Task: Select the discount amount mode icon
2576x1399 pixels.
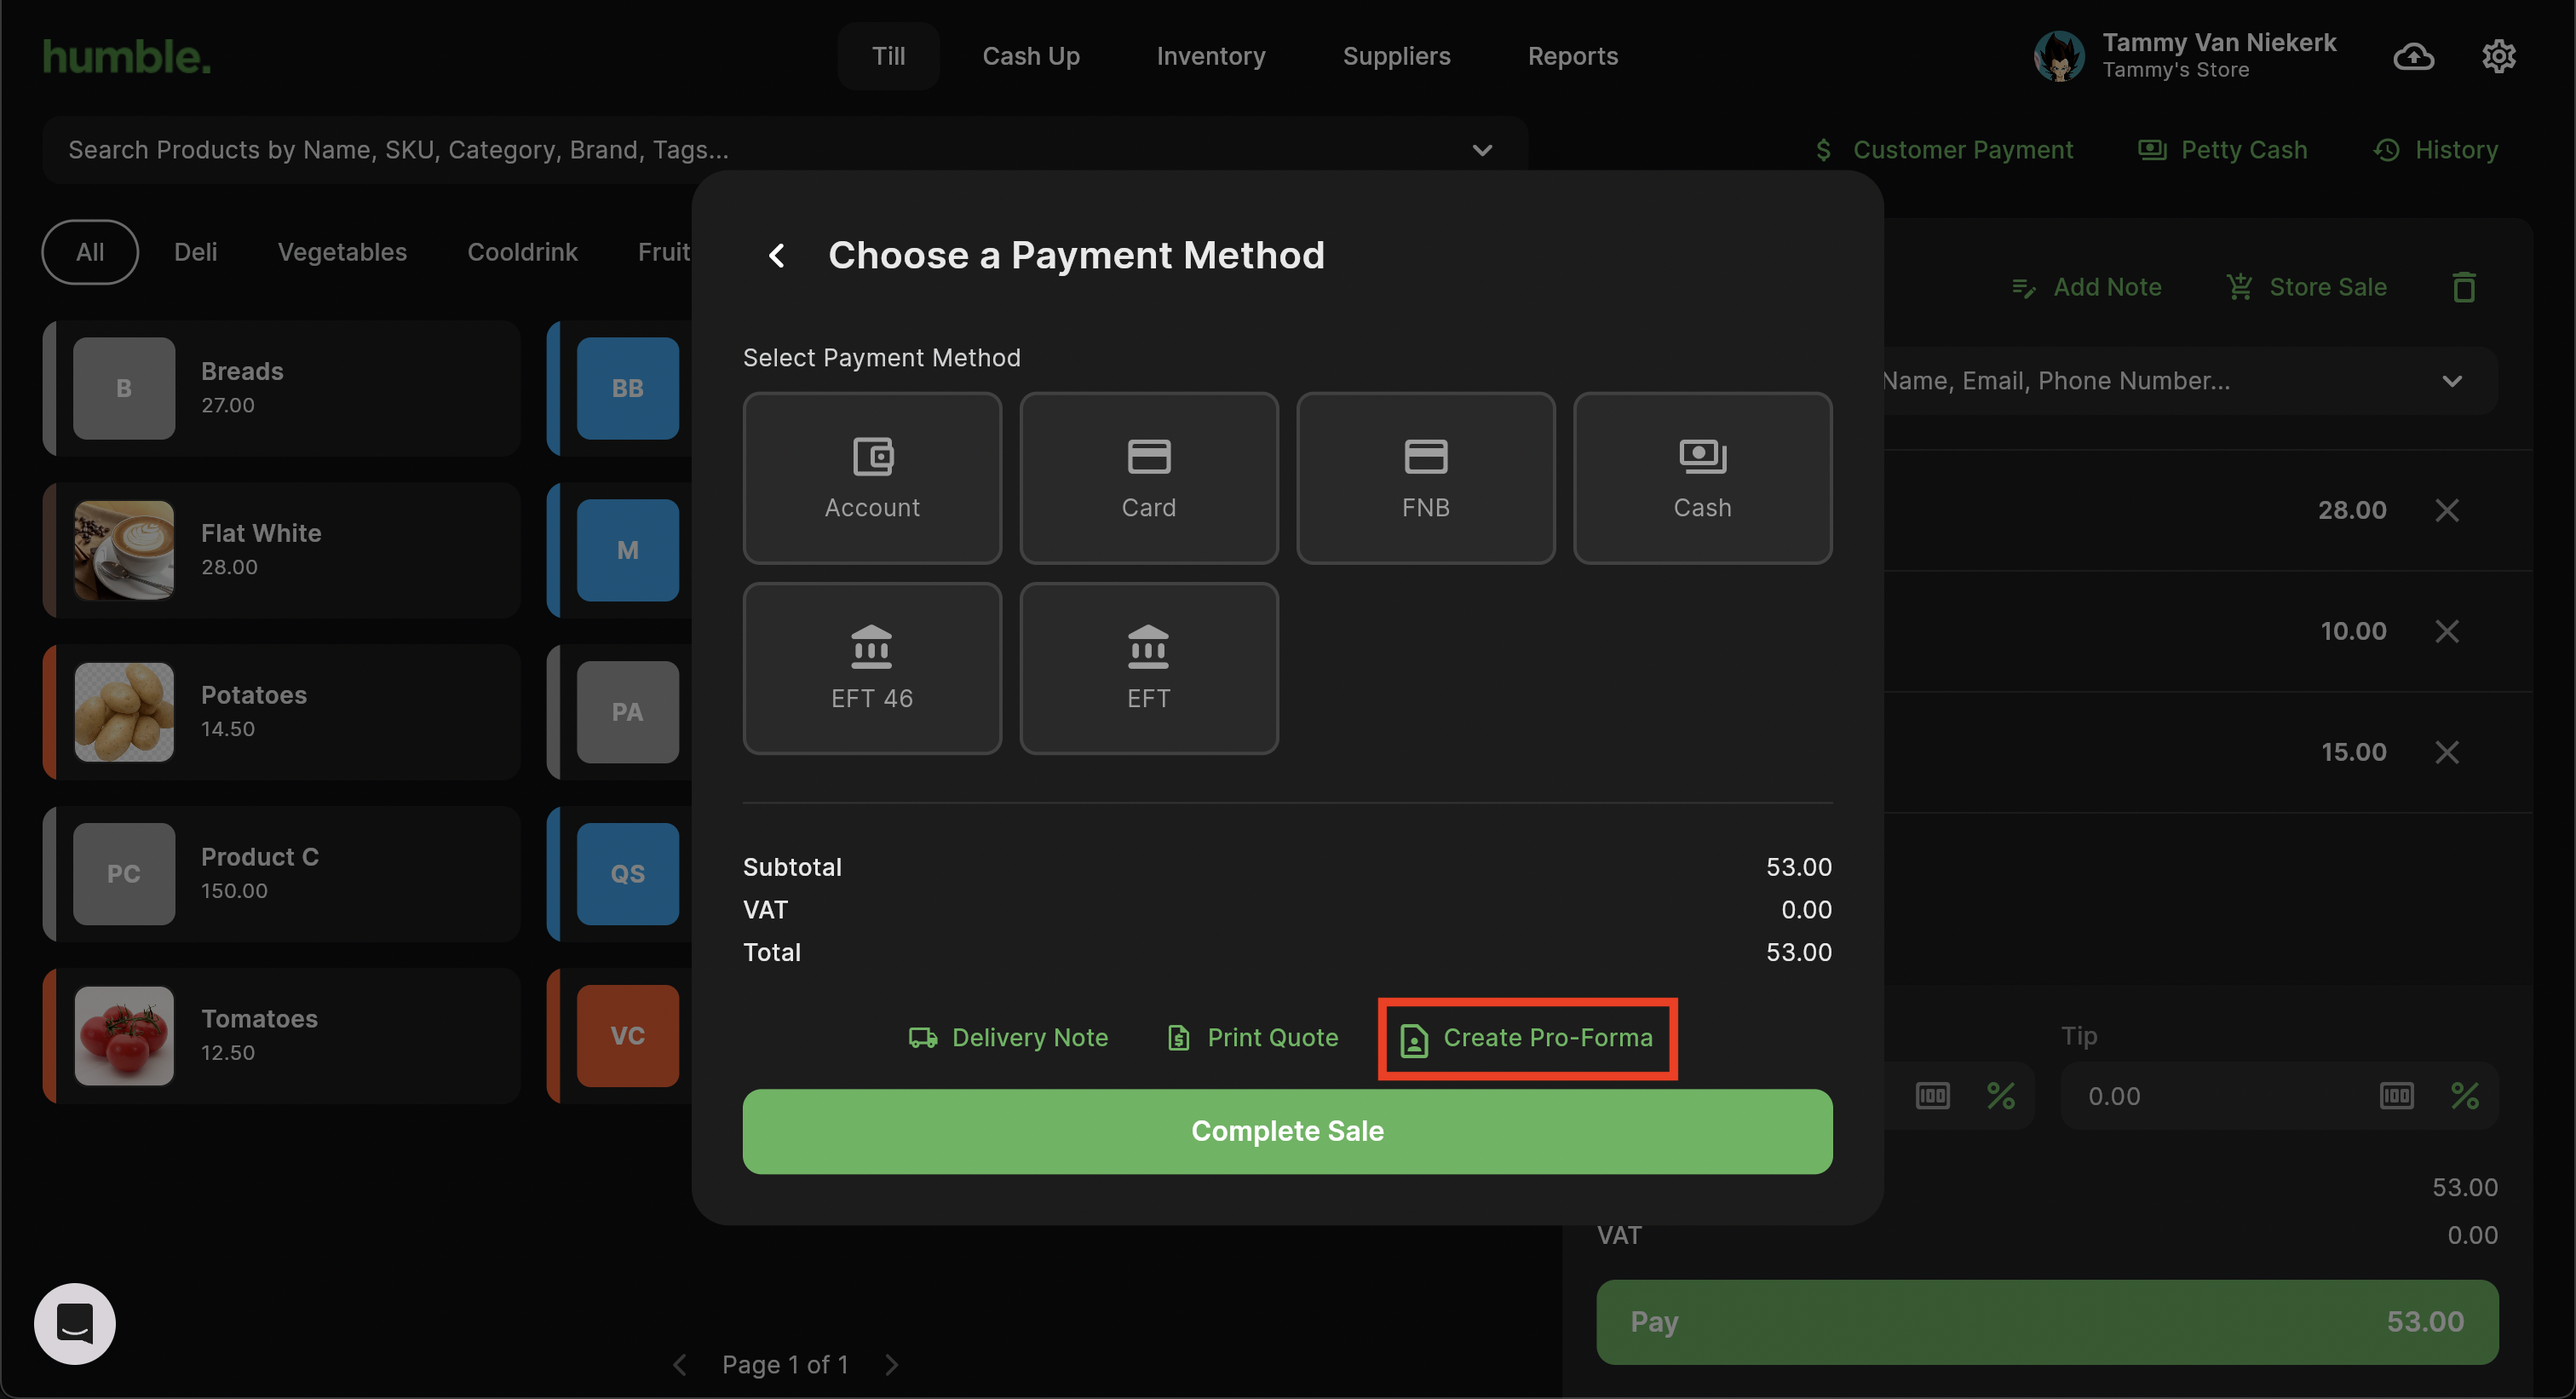Action: 1932,1096
